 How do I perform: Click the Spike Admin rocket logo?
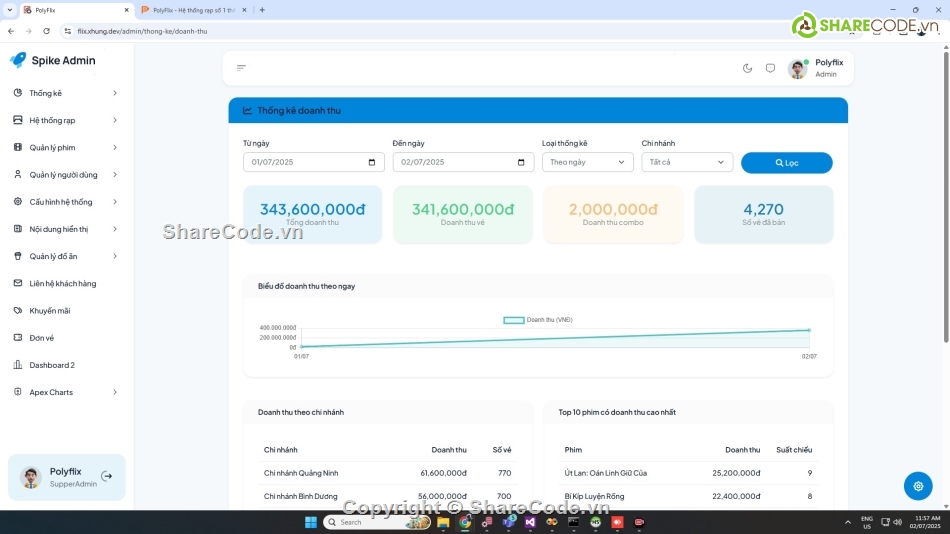(18, 59)
